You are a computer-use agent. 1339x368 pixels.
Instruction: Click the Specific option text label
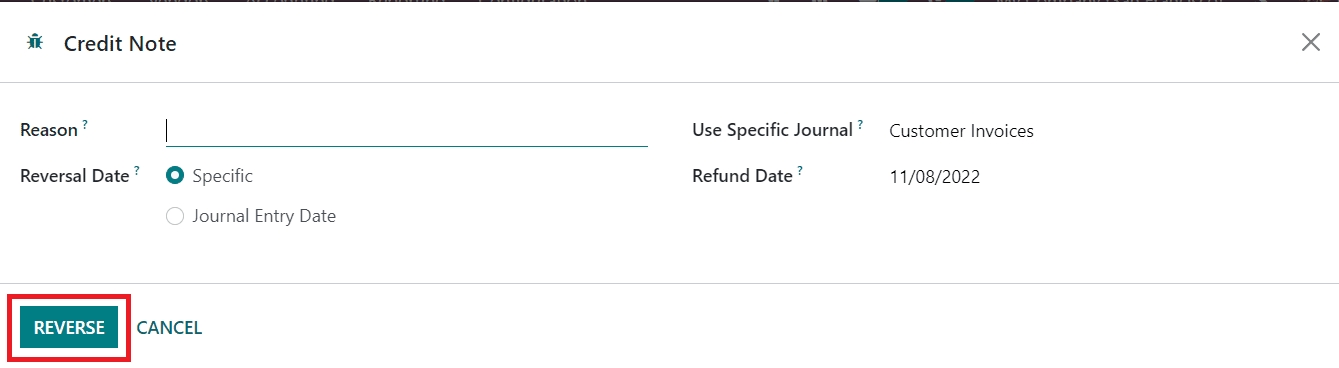tap(222, 176)
